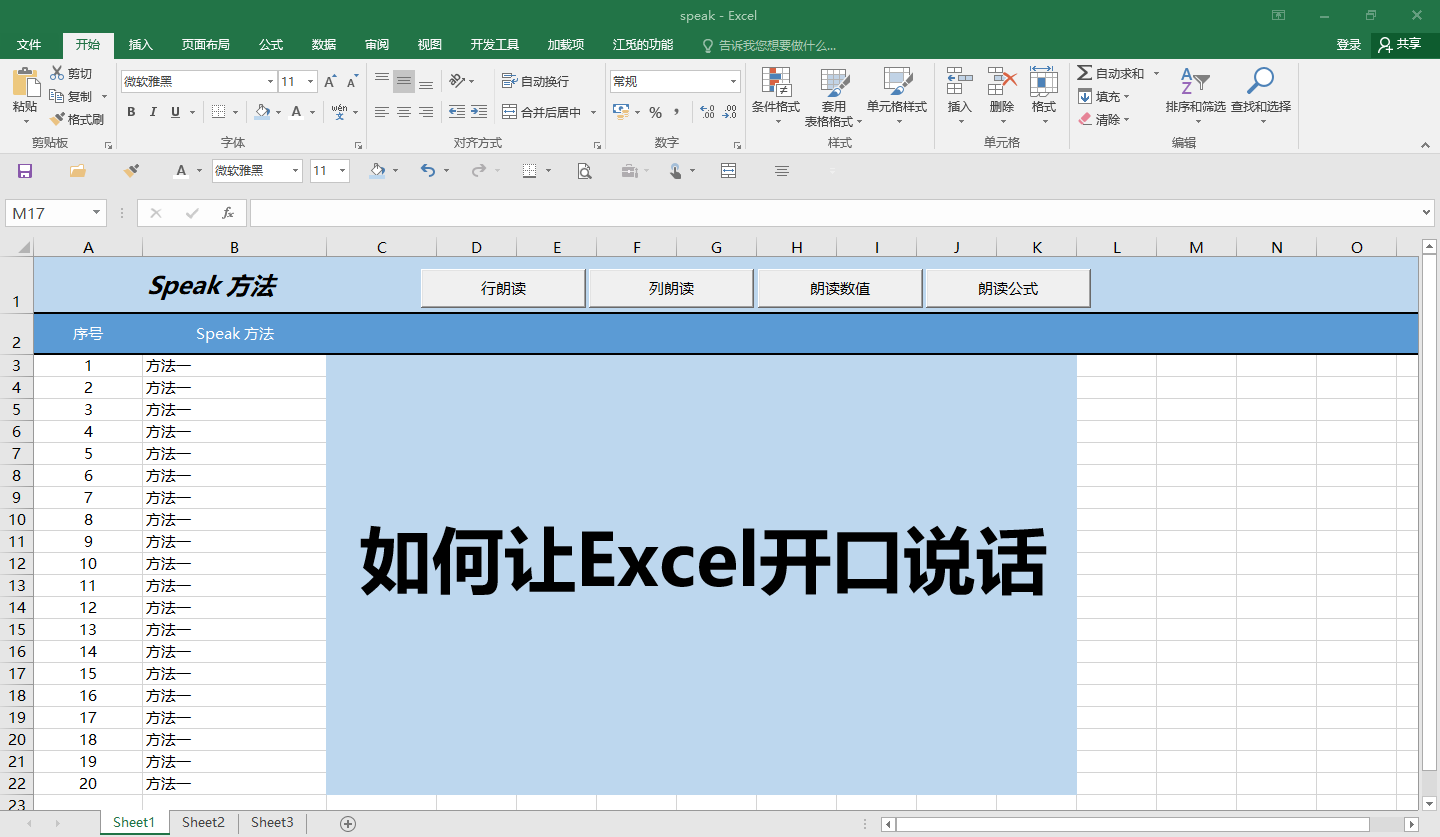This screenshot has height=837, width=1440.
Task: Click the text orientation icon
Action: (457, 81)
